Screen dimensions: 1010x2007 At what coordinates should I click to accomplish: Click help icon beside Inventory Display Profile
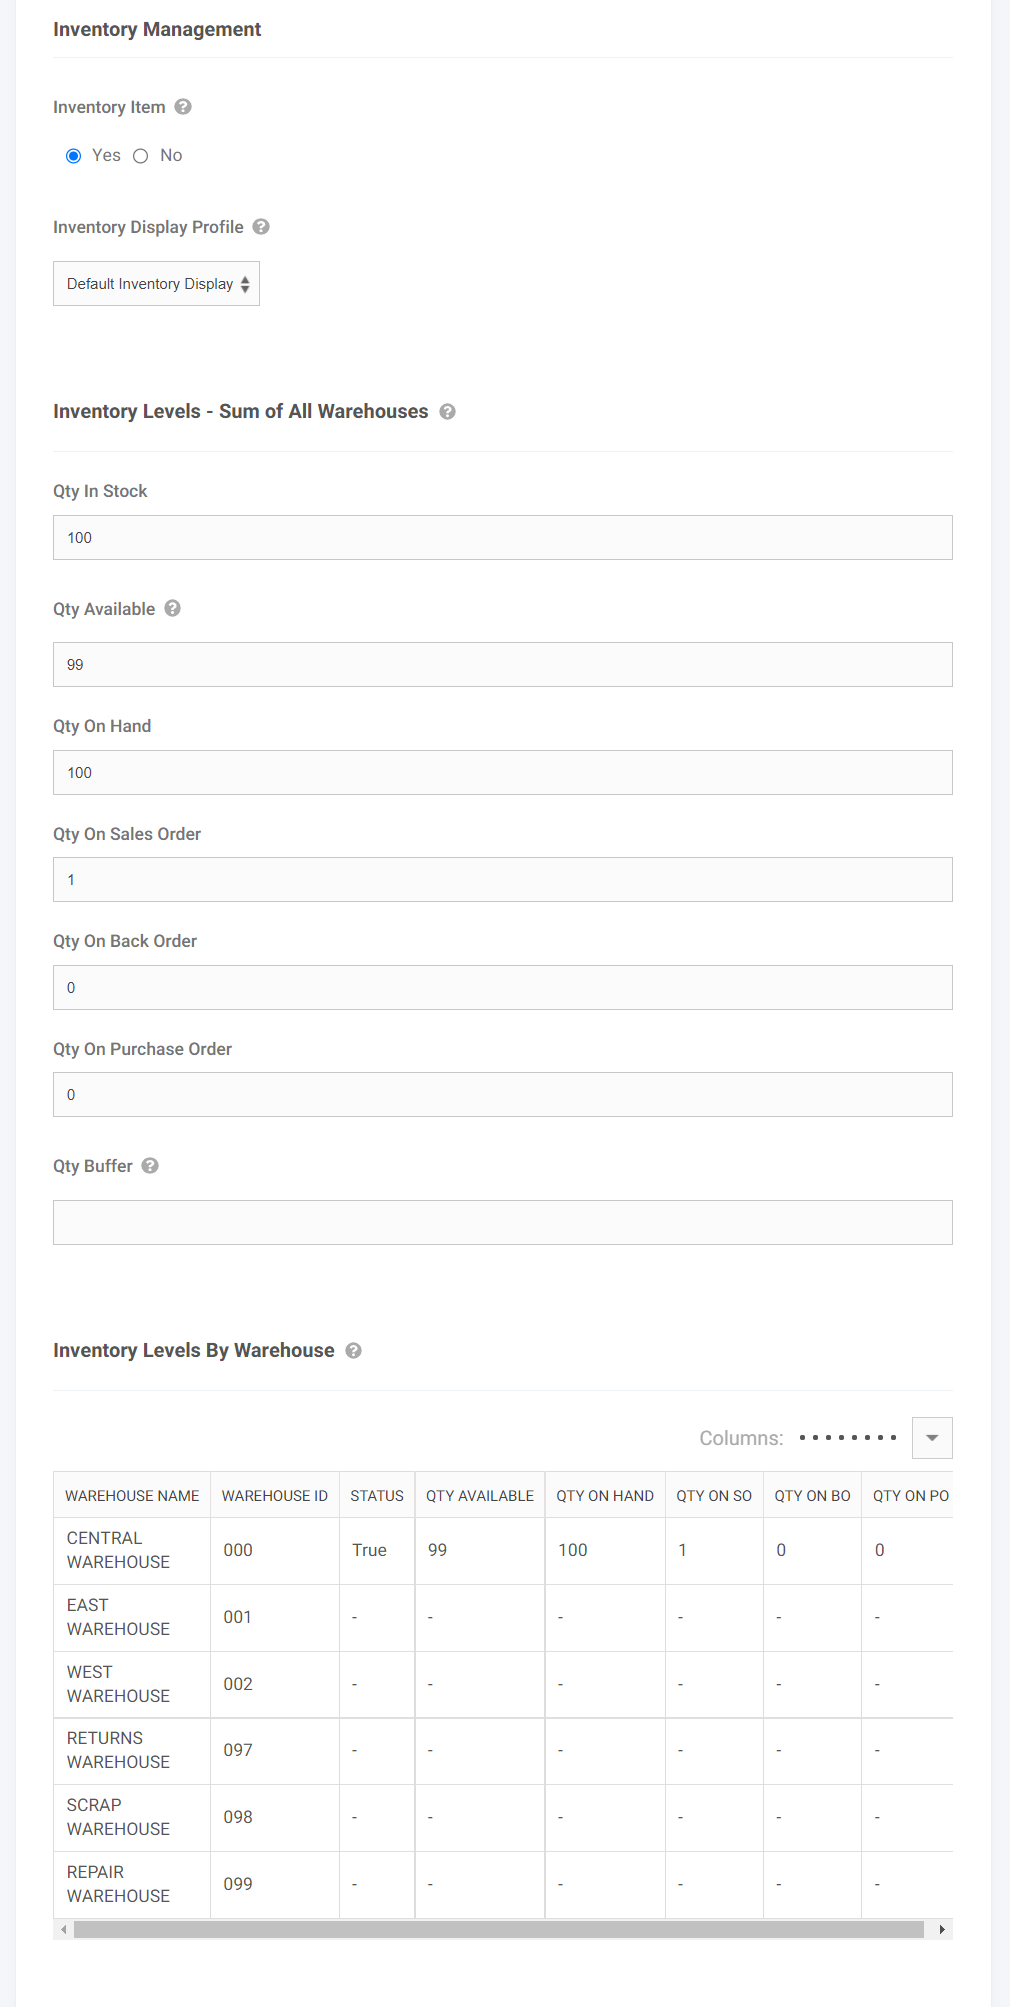pyautogui.click(x=261, y=227)
